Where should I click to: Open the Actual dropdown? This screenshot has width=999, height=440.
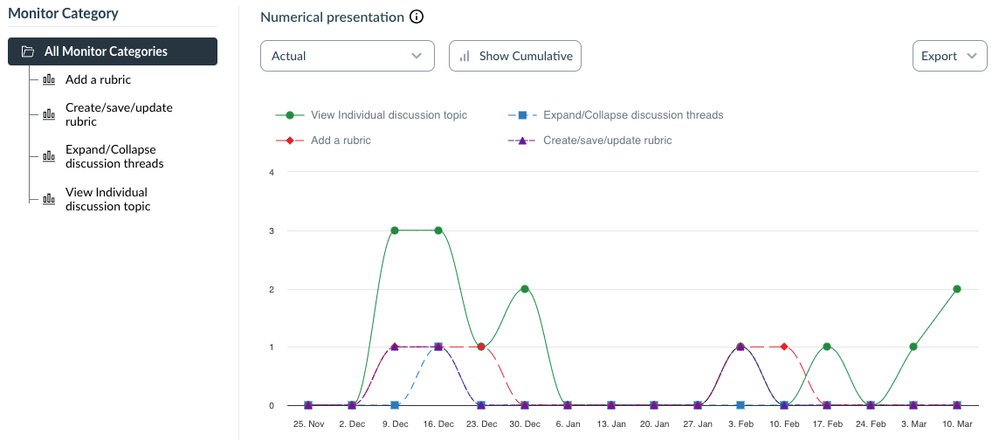point(347,56)
